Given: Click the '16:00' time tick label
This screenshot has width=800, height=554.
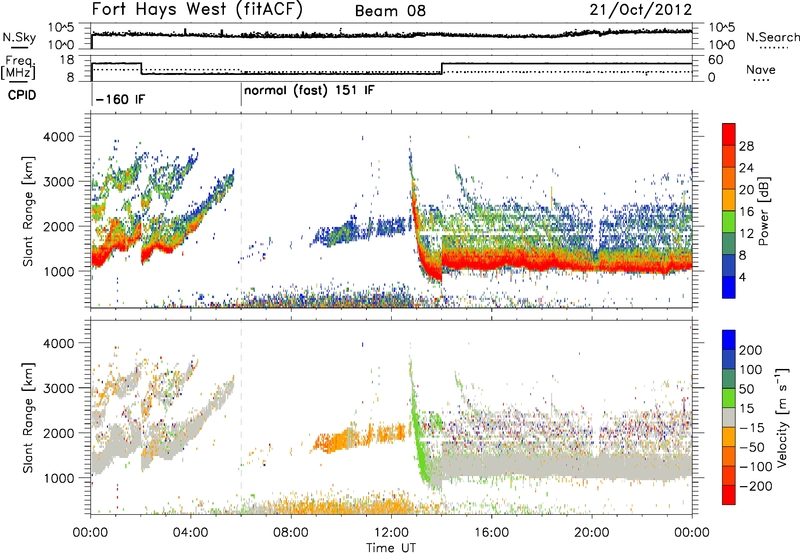Looking at the screenshot, I should pyautogui.click(x=491, y=533).
